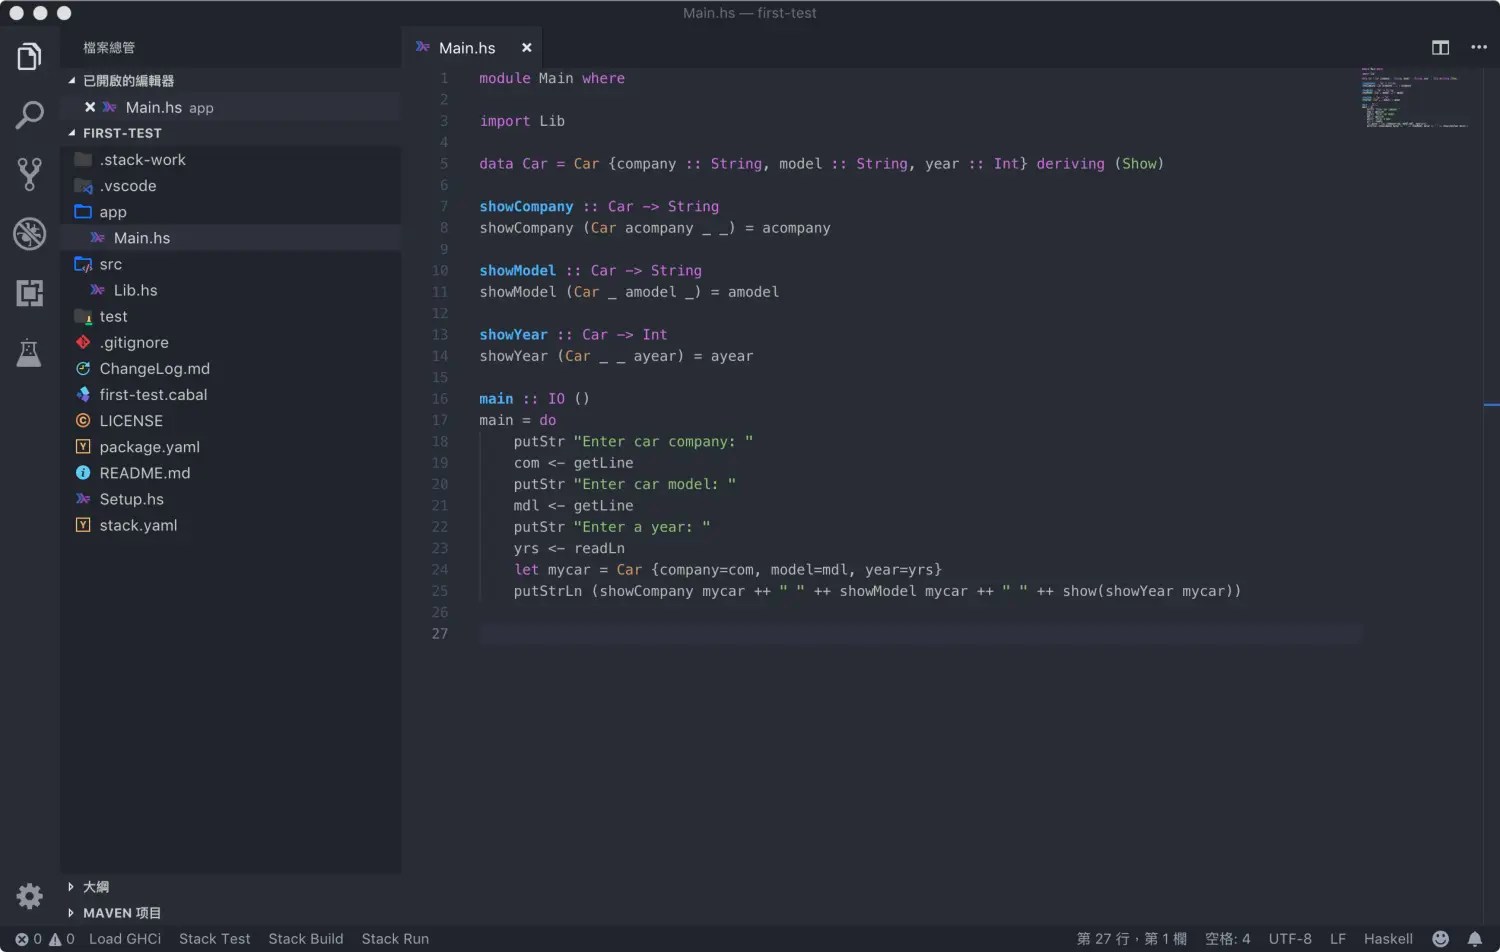
Task: Close Main.hs in the open editors list
Action: point(90,107)
